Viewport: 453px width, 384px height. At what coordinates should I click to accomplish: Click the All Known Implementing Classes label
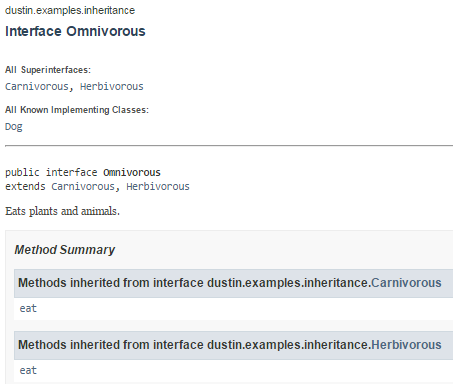point(77,110)
